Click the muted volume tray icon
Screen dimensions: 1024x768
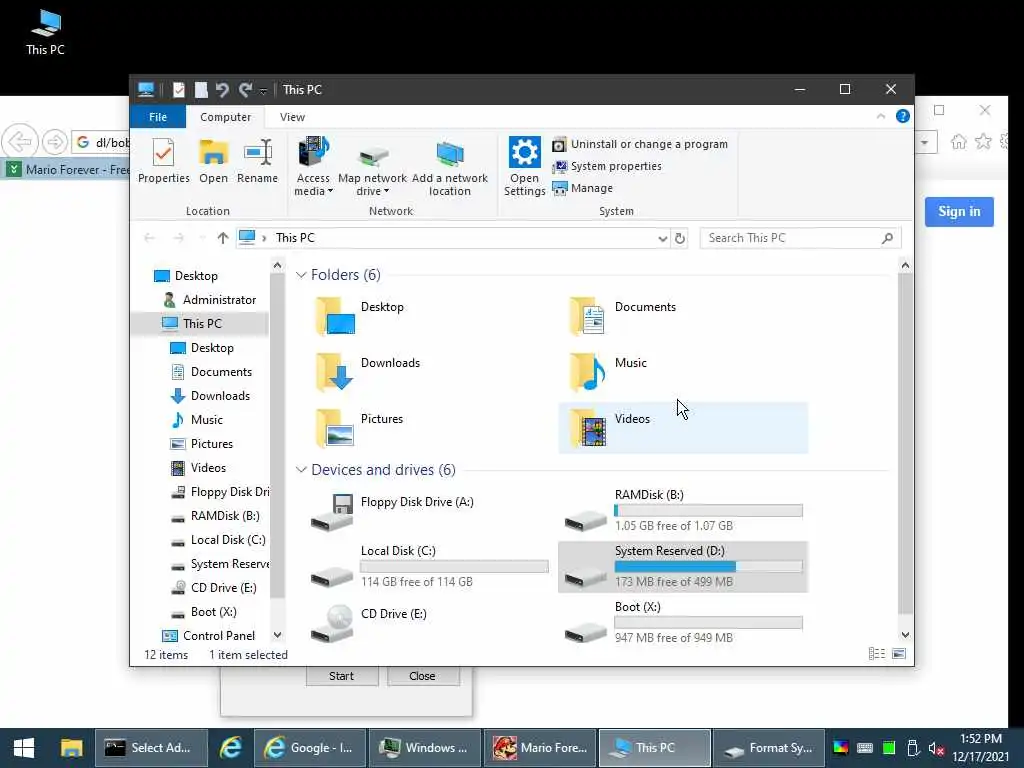point(936,748)
